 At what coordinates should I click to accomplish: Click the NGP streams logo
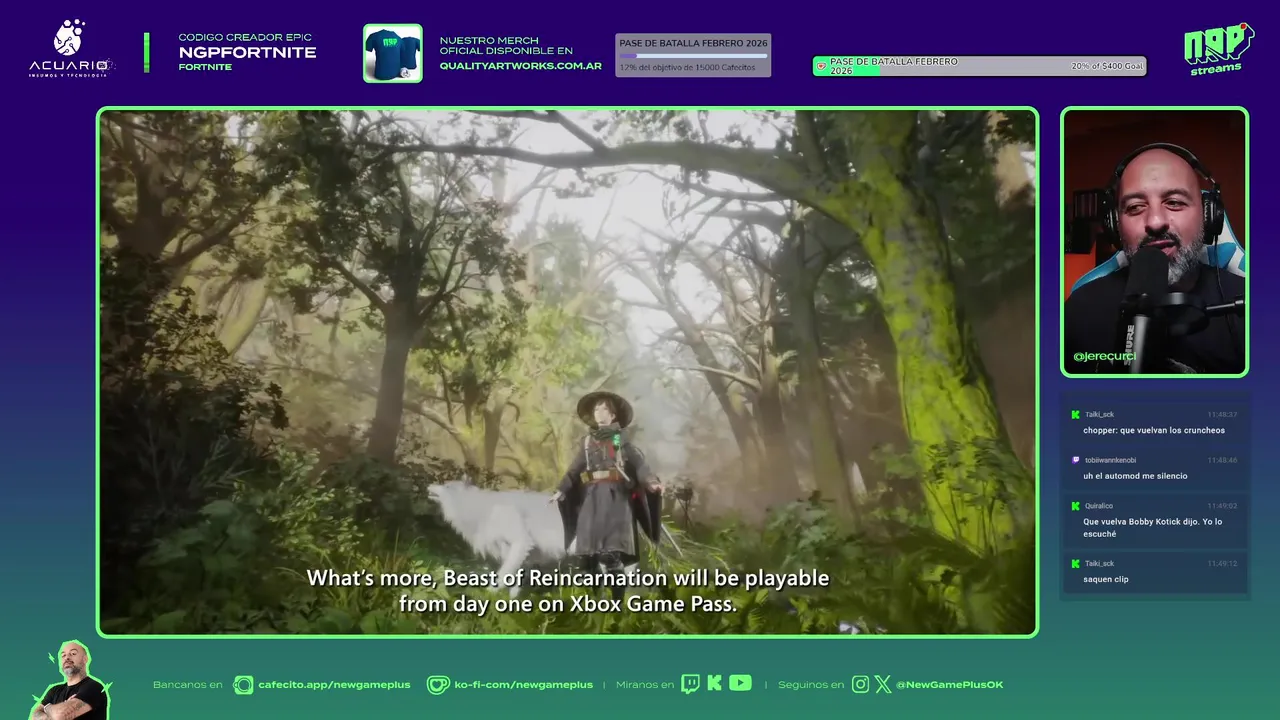(x=1218, y=49)
